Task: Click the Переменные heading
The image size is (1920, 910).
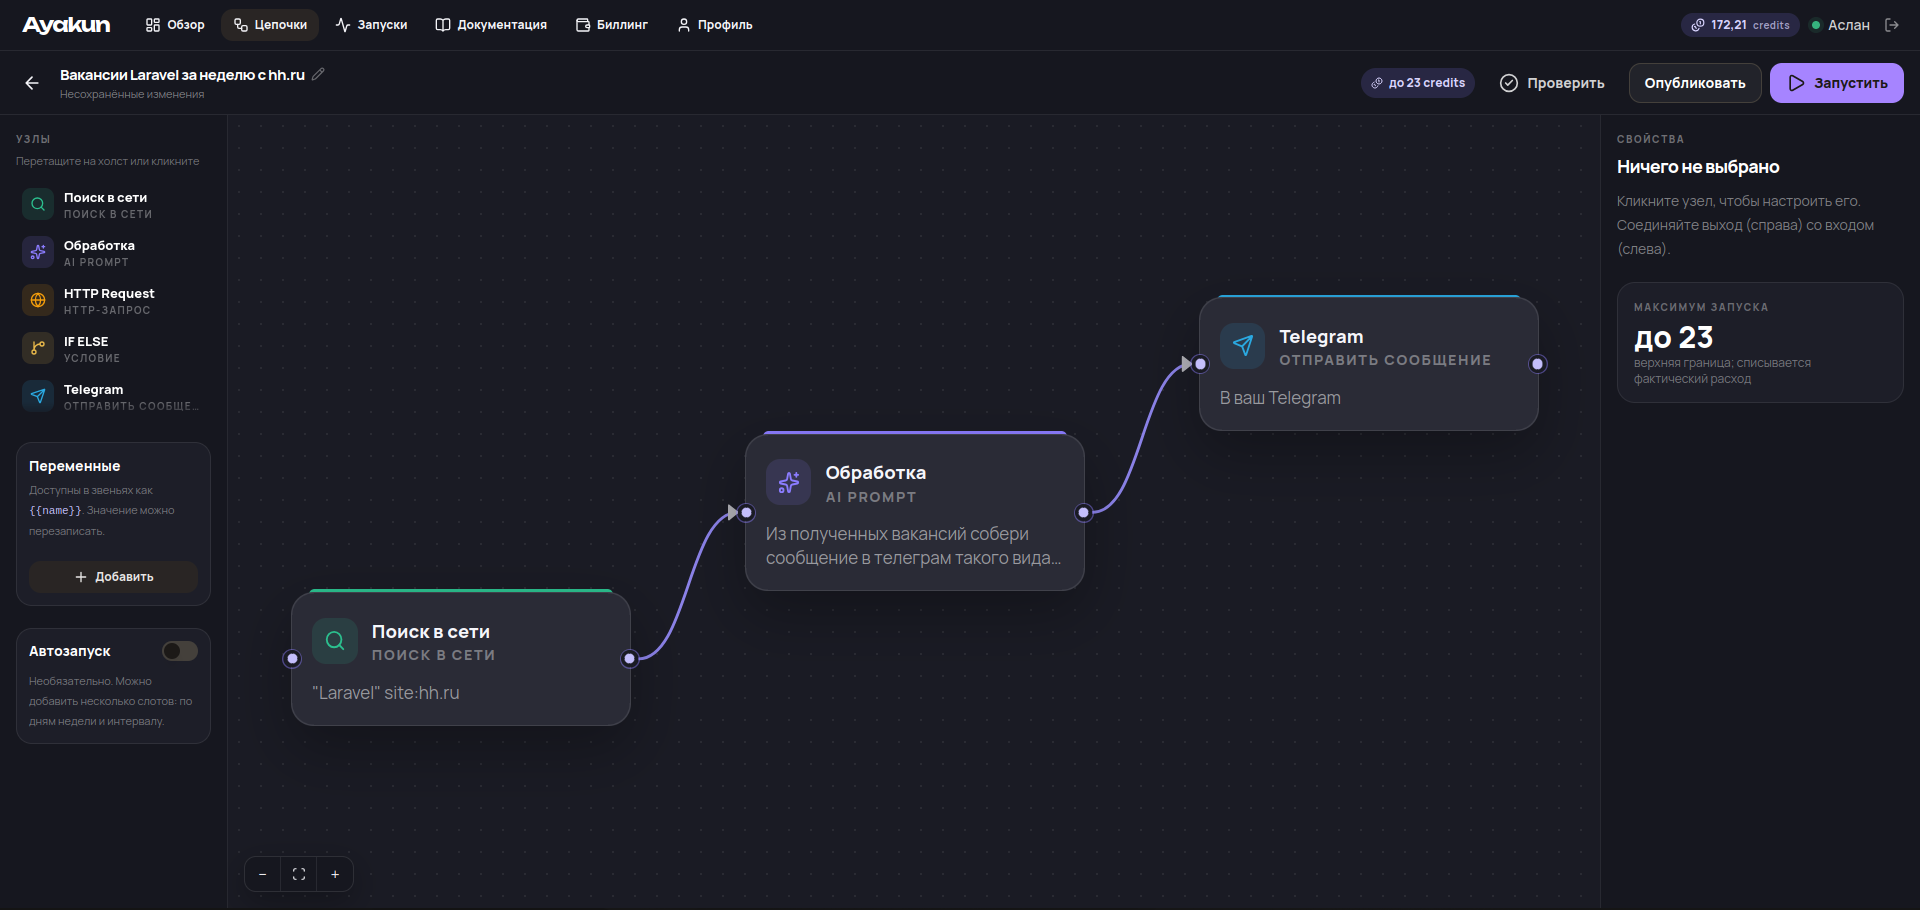Action: tap(75, 466)
